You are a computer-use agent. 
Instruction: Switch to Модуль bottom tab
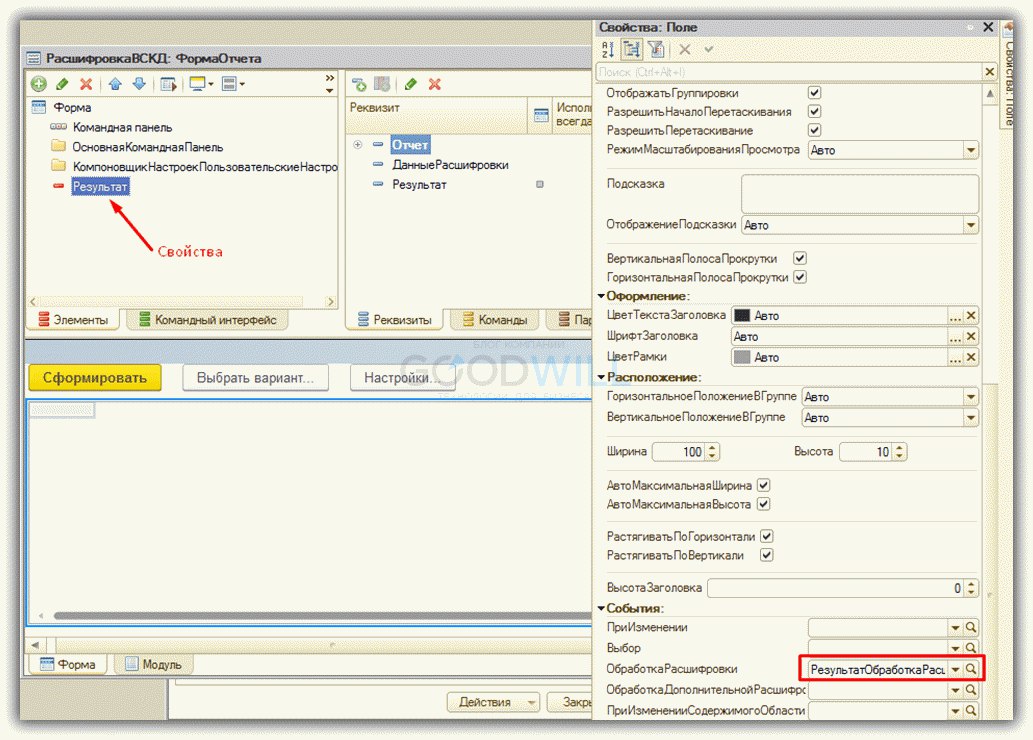coord(154,664)
